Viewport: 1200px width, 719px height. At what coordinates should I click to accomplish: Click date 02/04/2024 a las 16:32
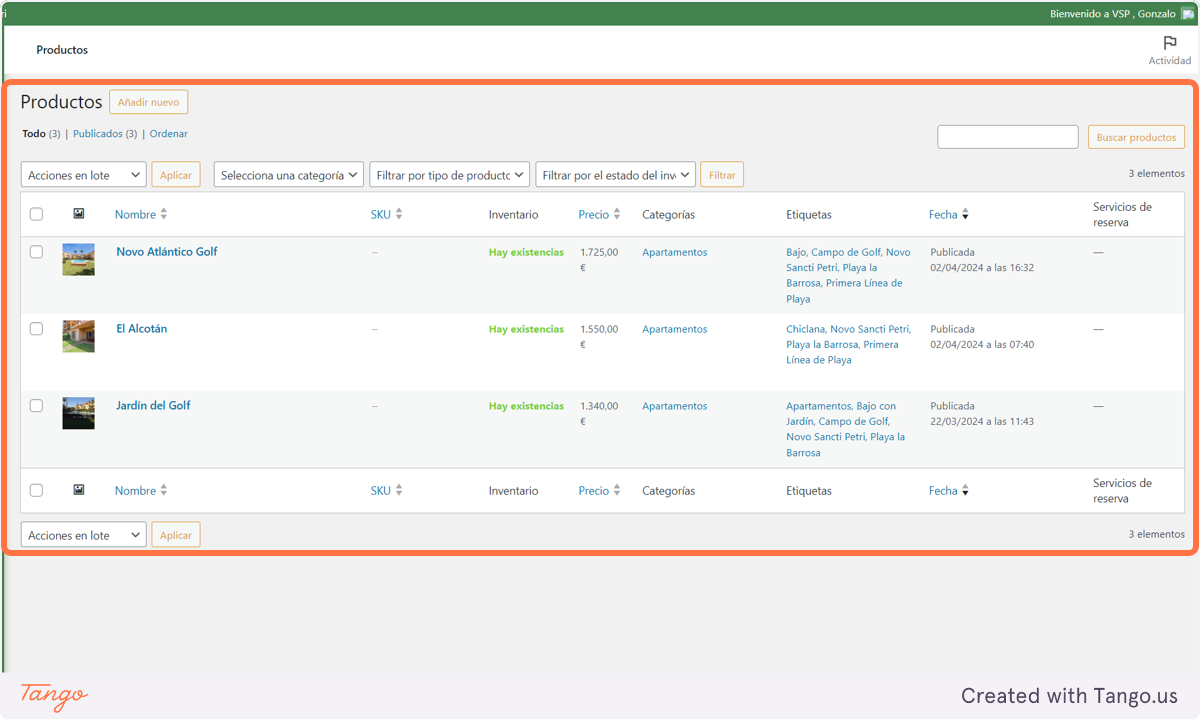click(982, 268)
